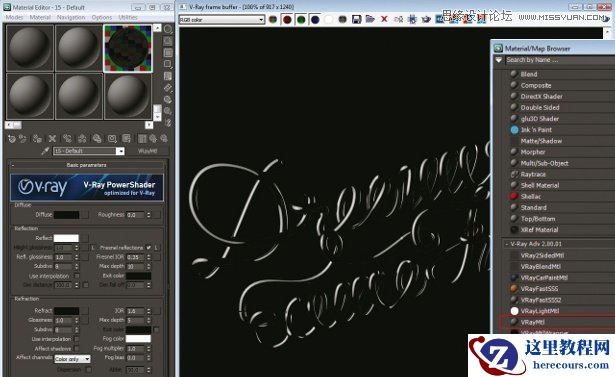Enable refraction Use interpolation checkbox
Viewport: 615px width, 377px height.
[x=77, y=339]
